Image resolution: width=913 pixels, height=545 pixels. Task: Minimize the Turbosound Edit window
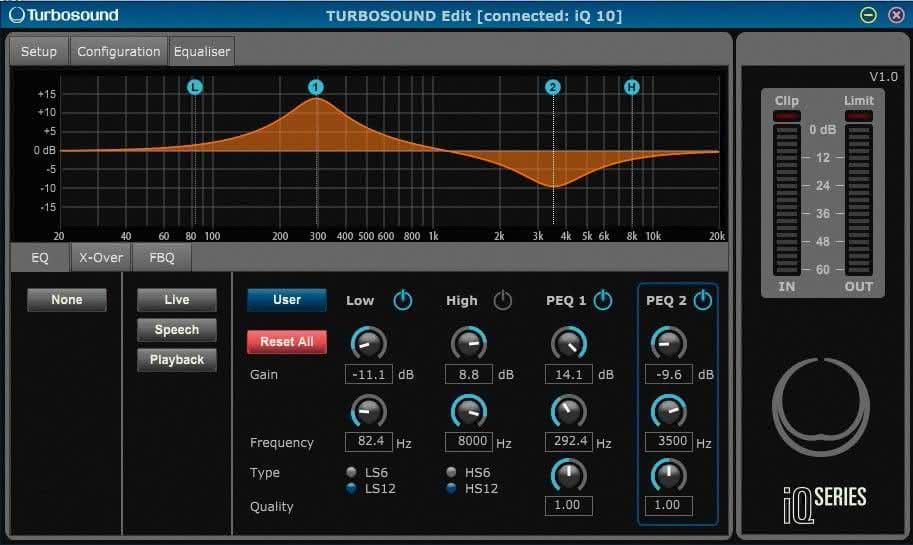pyautogui.click(x=868, y=15)
